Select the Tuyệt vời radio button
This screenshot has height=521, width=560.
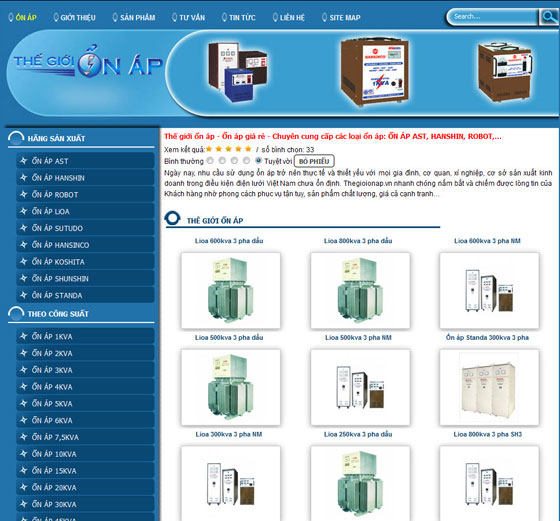(x=259, y=161)
